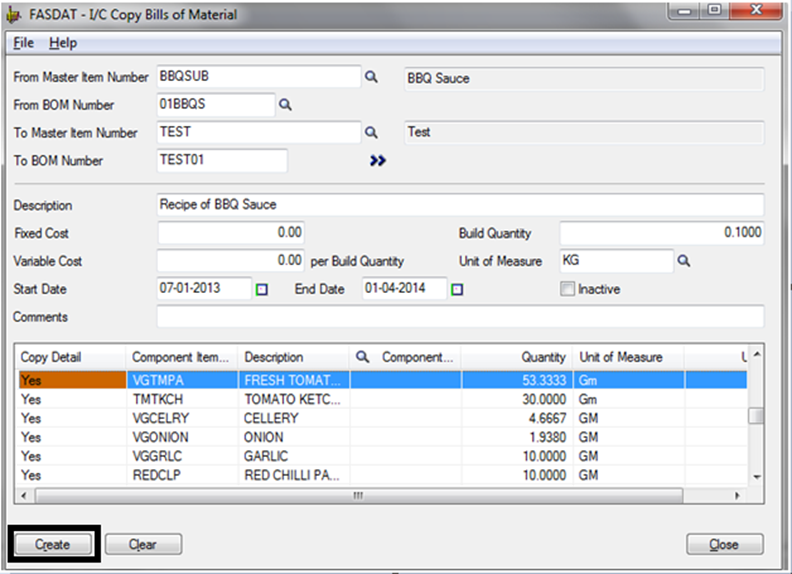Click the Description text field
Viewport: 792px width, 574px height.
click(x=460, y=205)
